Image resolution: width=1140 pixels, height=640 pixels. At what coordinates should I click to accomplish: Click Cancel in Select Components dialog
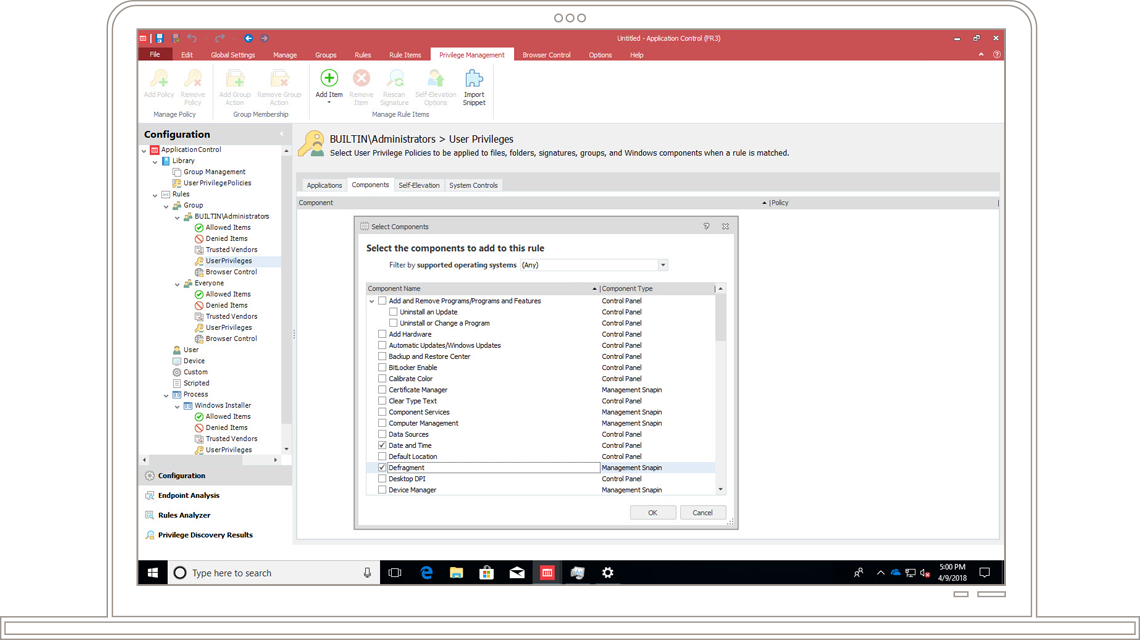click(x=702, y=513)
